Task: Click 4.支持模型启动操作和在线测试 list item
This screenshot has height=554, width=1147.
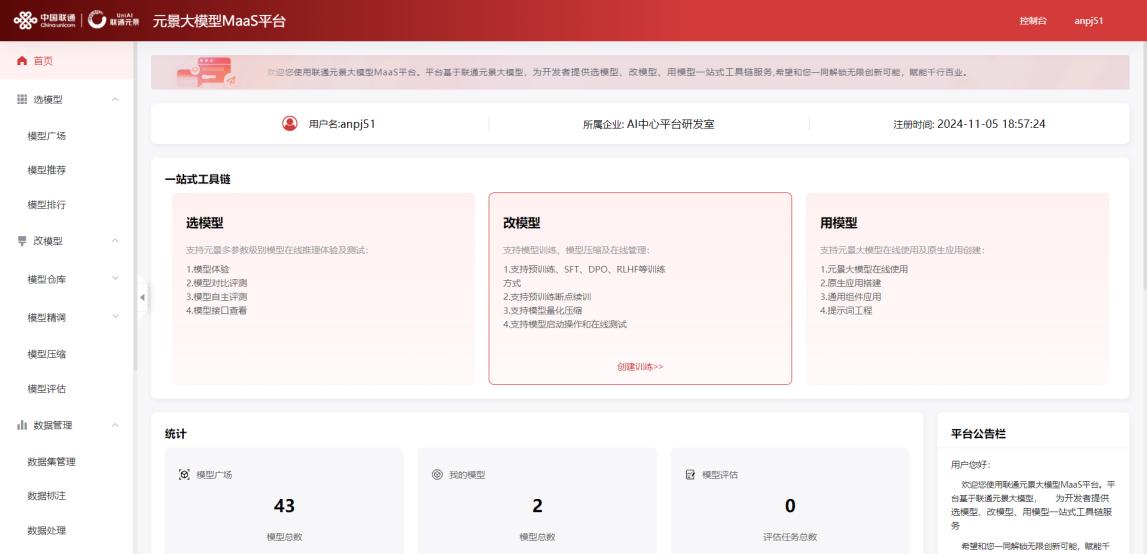Action: pos(565,324)
